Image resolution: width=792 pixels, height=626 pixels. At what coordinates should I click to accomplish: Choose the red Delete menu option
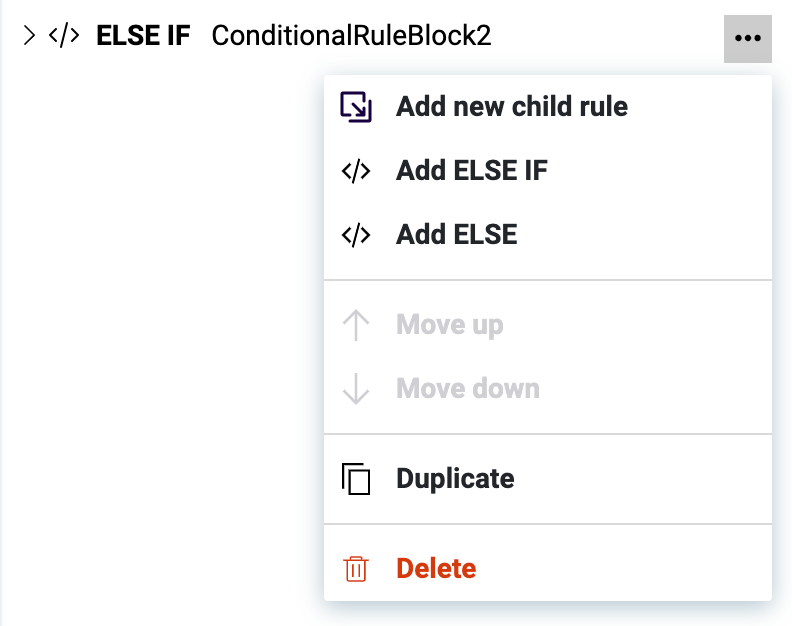[x=436, y=569]
